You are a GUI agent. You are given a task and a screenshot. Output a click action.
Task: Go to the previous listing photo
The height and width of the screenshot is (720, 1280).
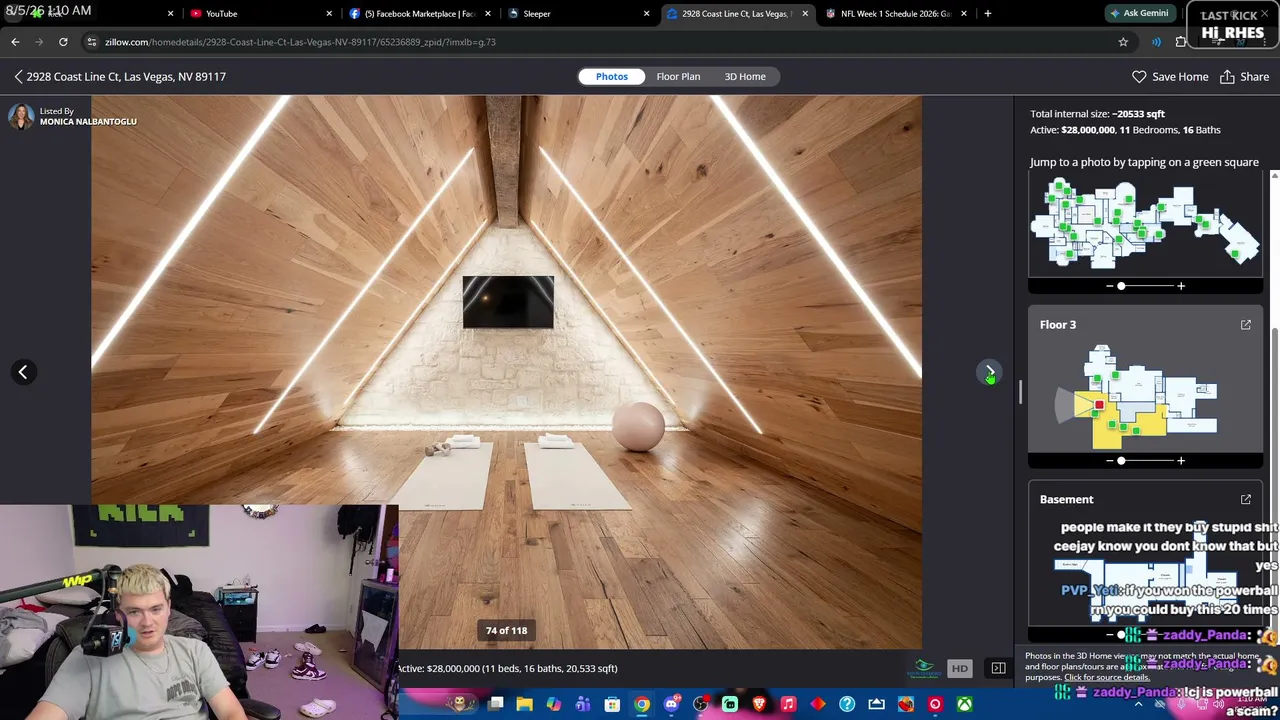23,372
